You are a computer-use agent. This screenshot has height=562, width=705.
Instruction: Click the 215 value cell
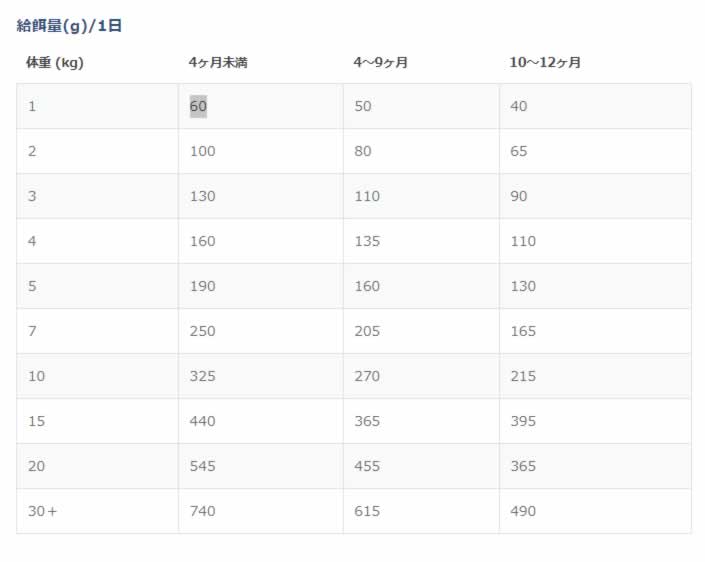[523, 376]
